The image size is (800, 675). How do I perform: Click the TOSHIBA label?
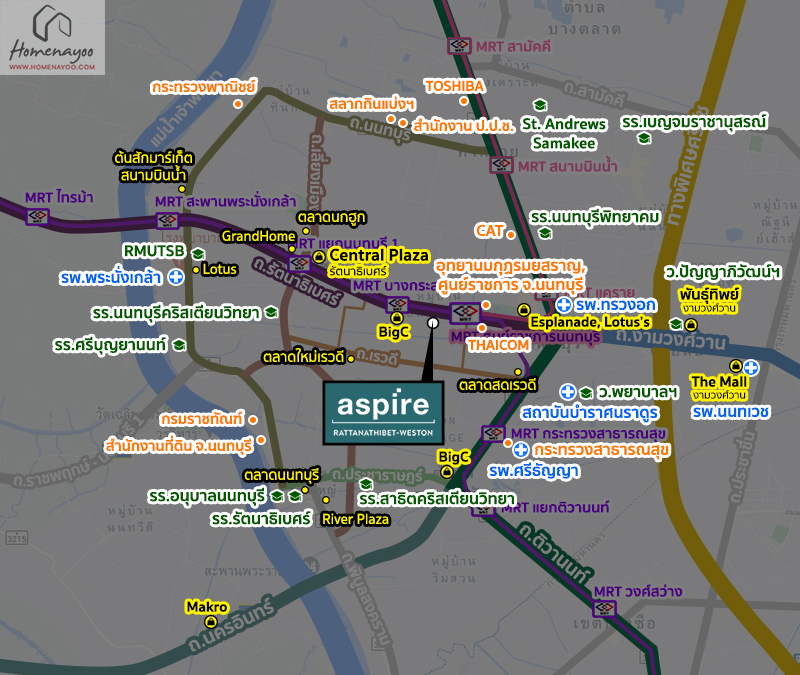coord(454,86)
